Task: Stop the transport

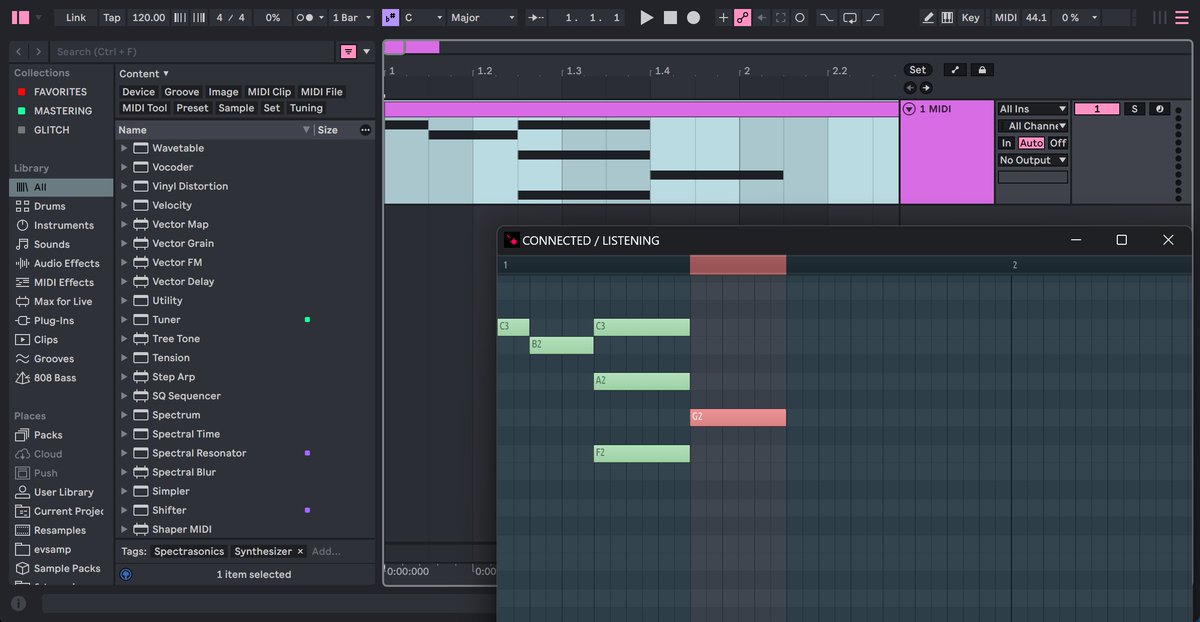Action: pyautogui.click(x=670, y=18)
